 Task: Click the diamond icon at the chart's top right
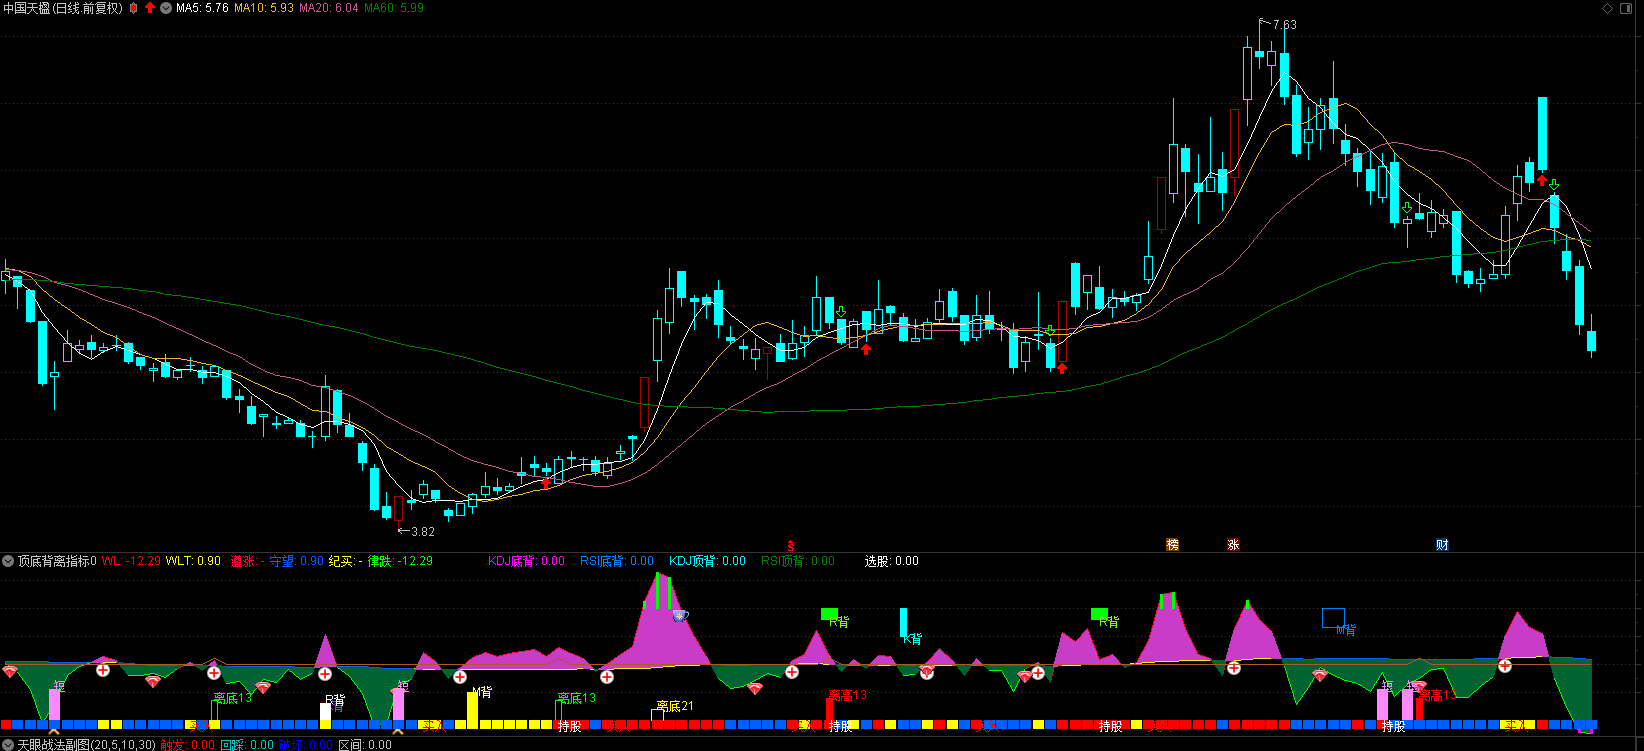coord(1608,8)
